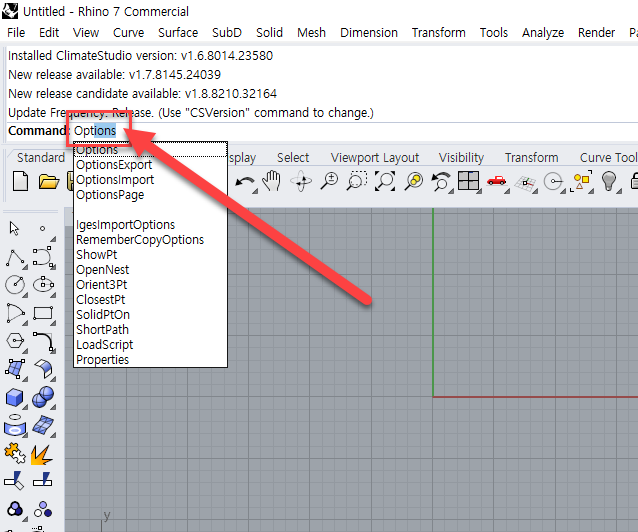Click the Select Objects shapes icon
This screenshot has height=532, width=638.
point(582,181)
